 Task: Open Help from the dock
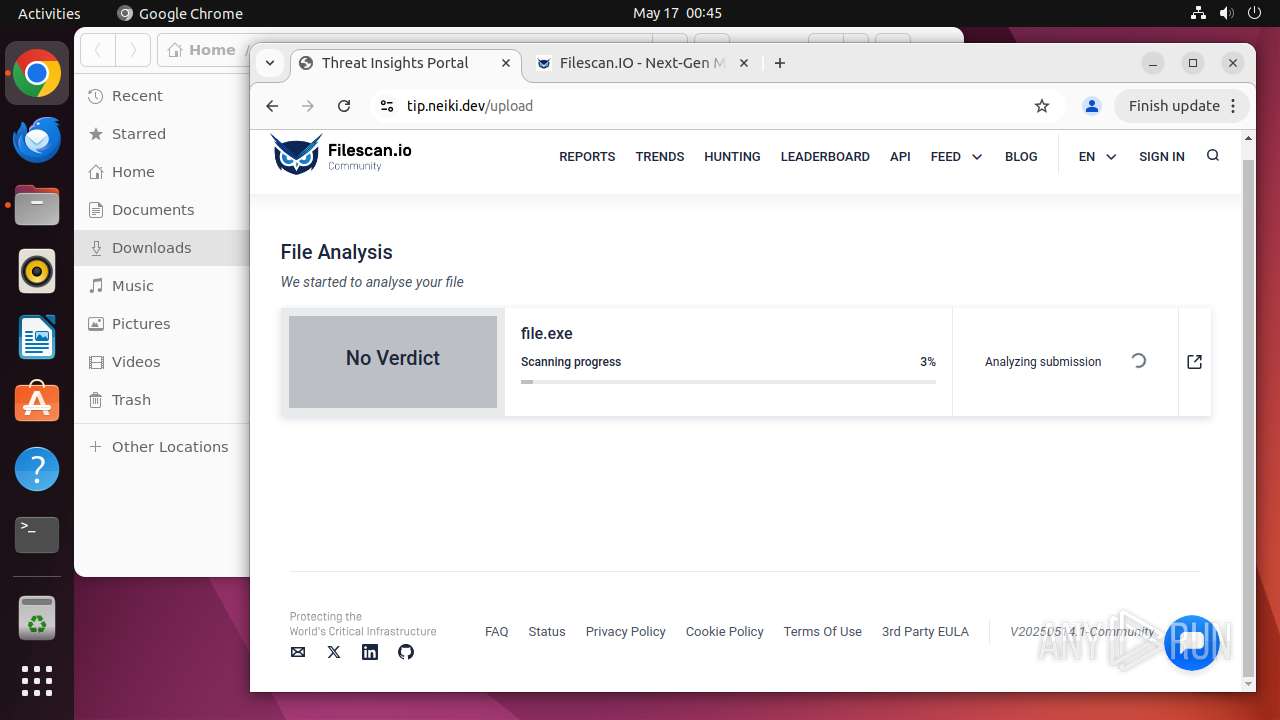tap(37, 469)
